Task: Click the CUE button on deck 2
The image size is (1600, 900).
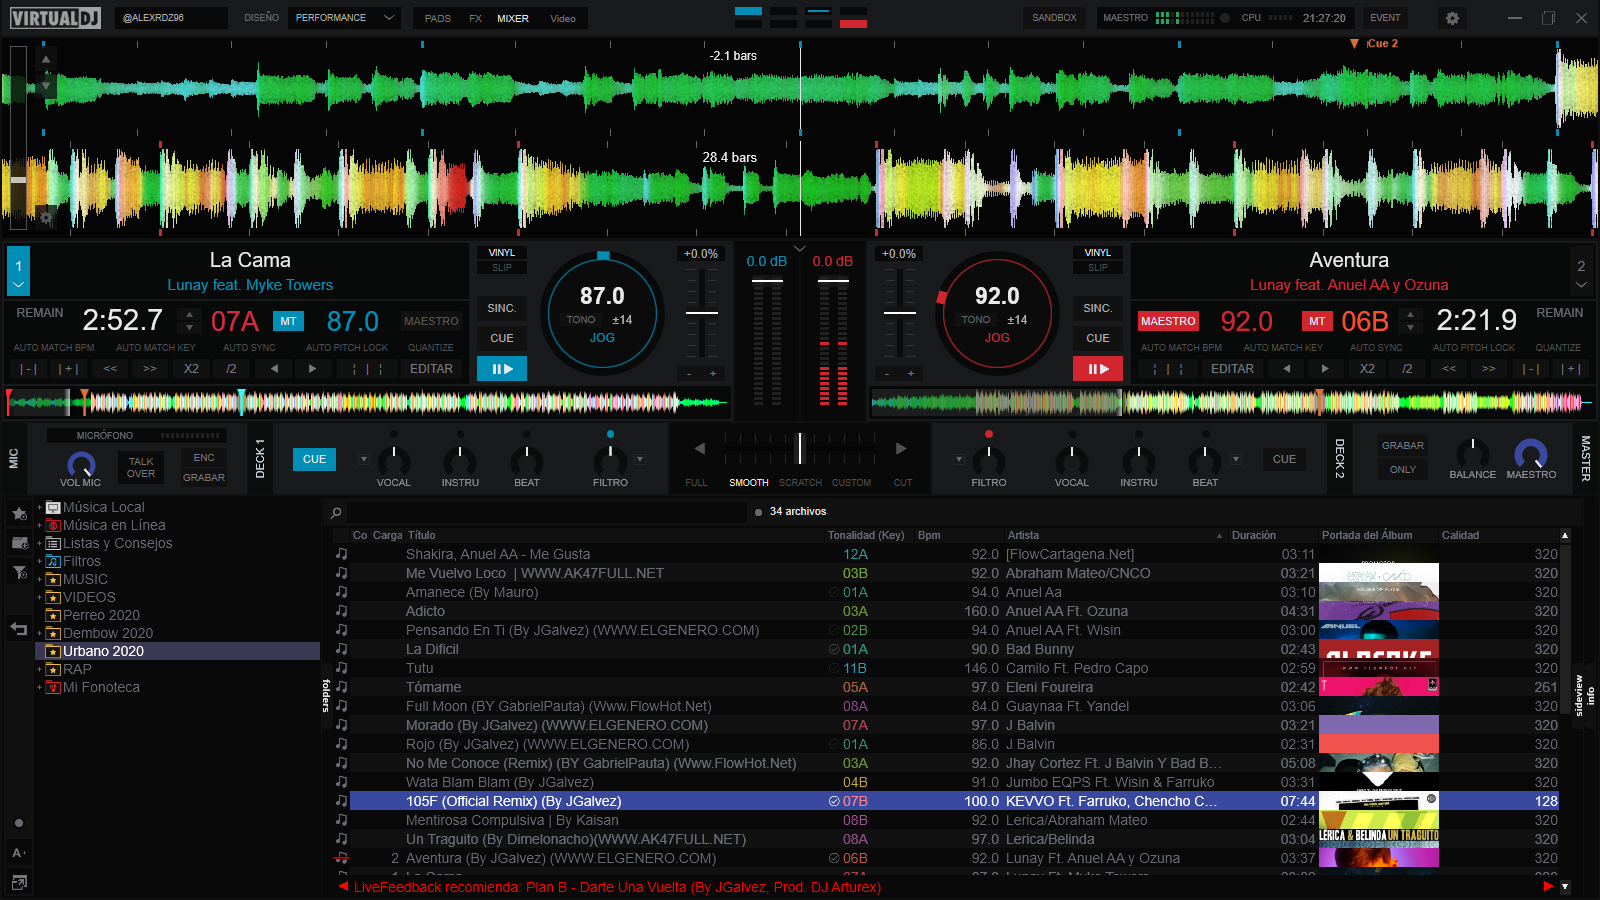Action: tap(1098, 338)
